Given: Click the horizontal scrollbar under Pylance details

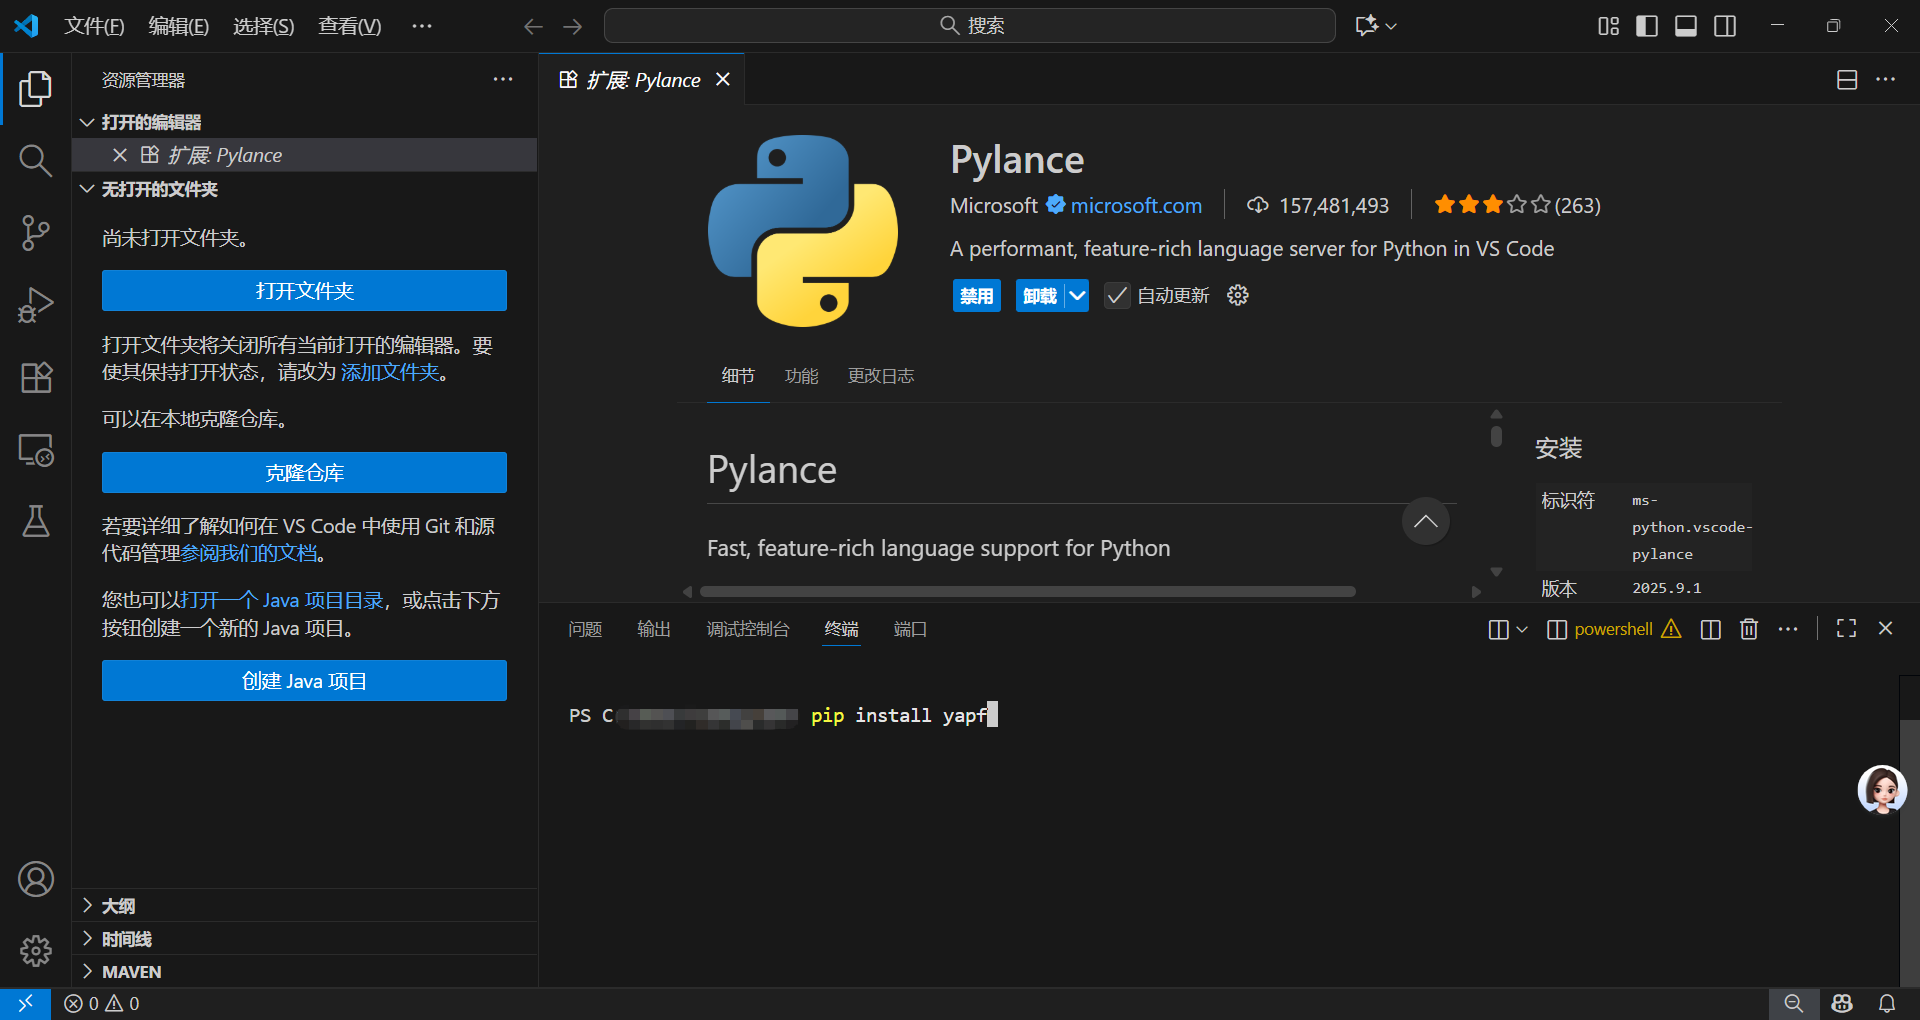Looking at the screenshot, I should 1027,592.
